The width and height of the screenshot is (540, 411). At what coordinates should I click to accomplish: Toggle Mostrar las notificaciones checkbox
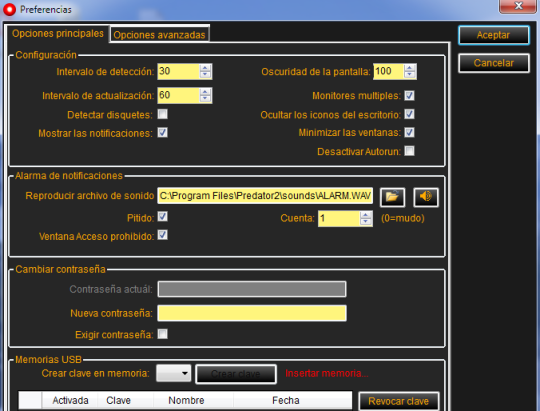point(163,133)
